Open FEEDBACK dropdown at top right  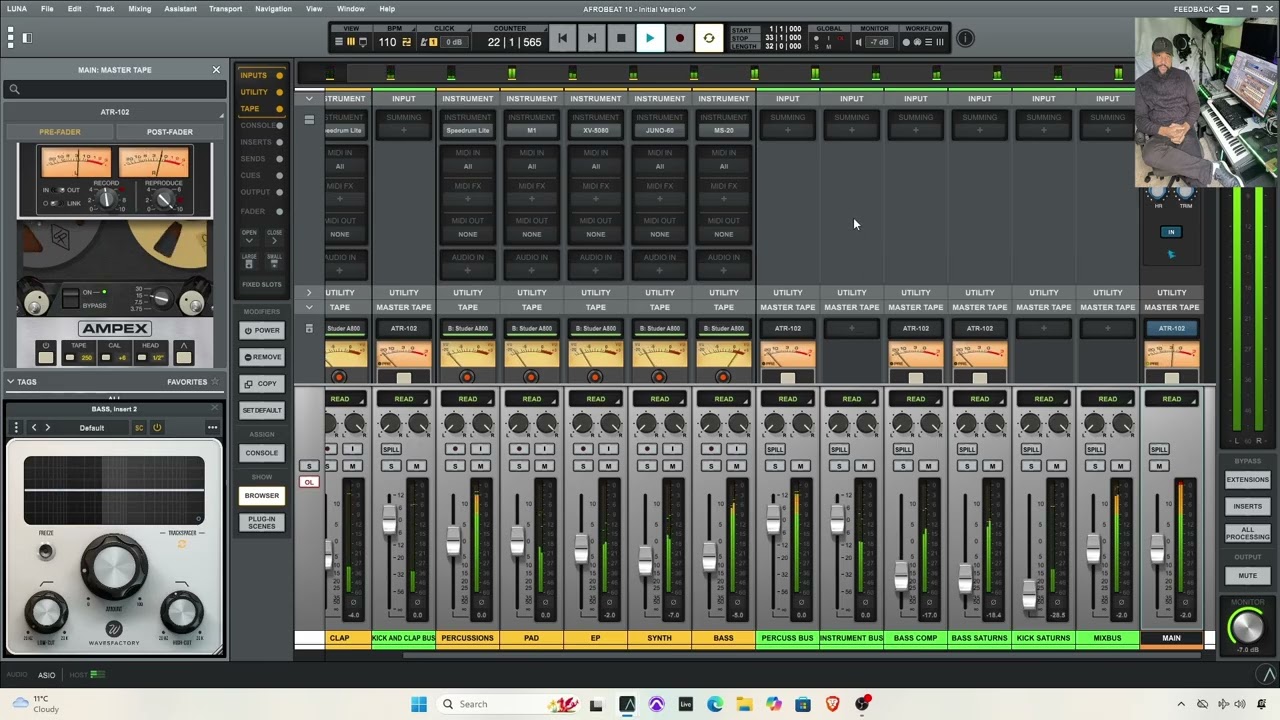pyautogui.click(x=1199, y=9)
